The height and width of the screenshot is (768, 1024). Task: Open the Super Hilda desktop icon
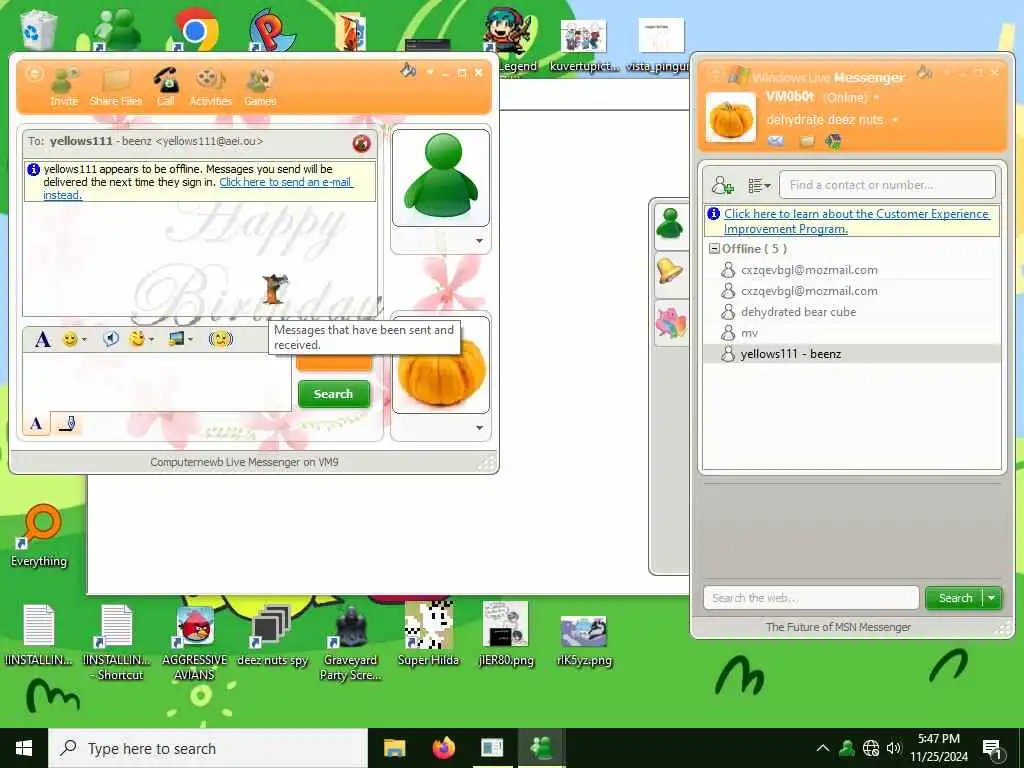(428, 633)
